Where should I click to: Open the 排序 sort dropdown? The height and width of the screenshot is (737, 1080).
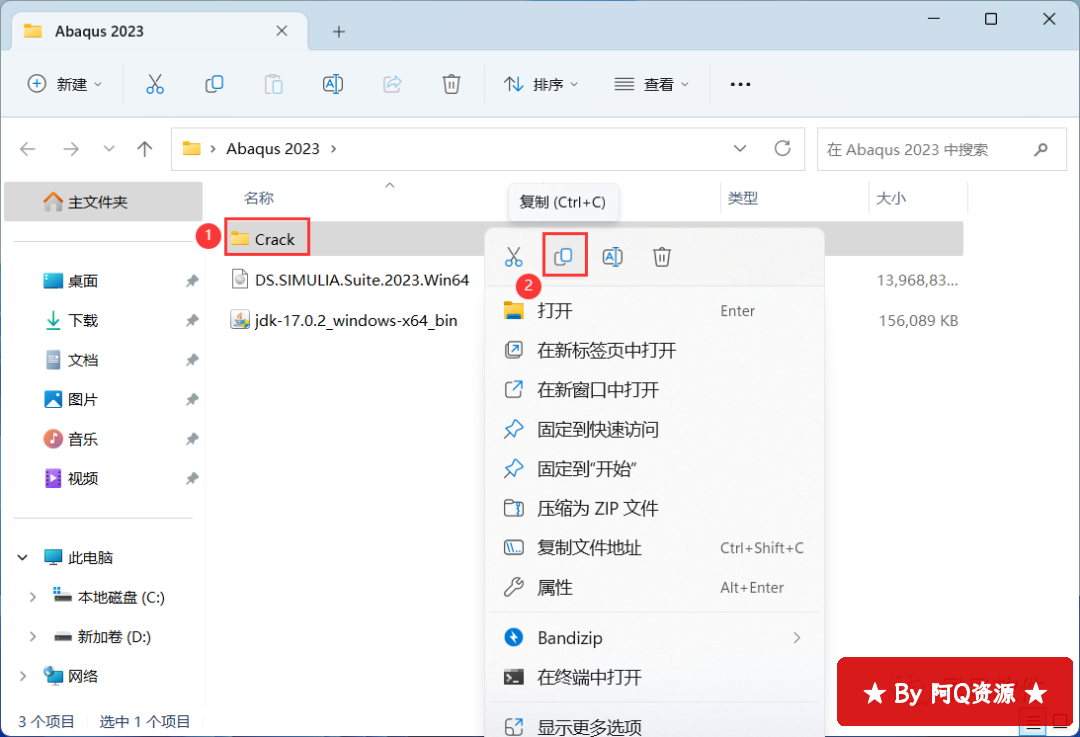tap(541, 85)
